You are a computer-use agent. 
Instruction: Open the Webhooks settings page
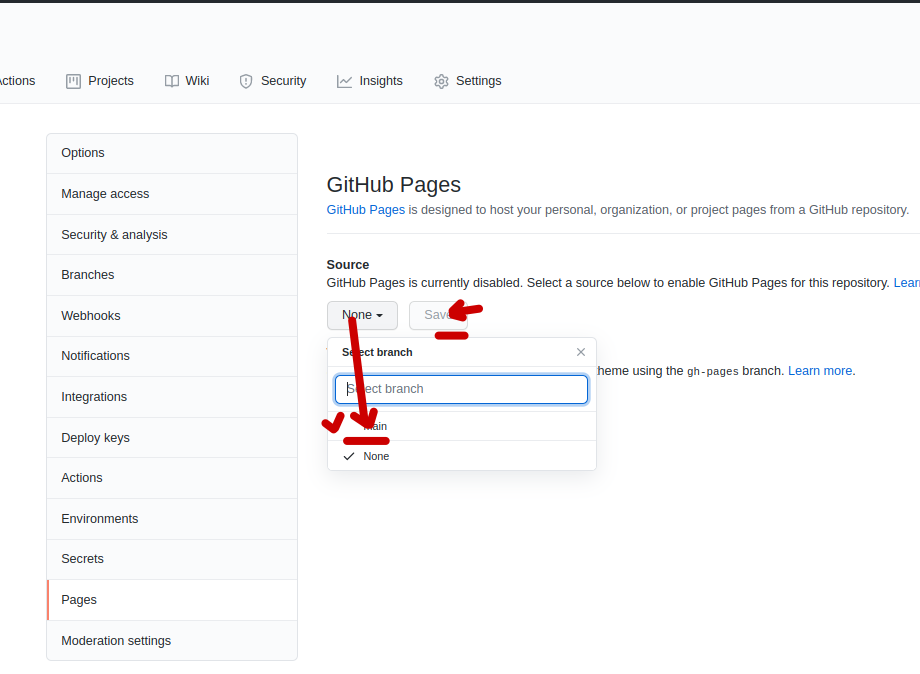(91, 316)
